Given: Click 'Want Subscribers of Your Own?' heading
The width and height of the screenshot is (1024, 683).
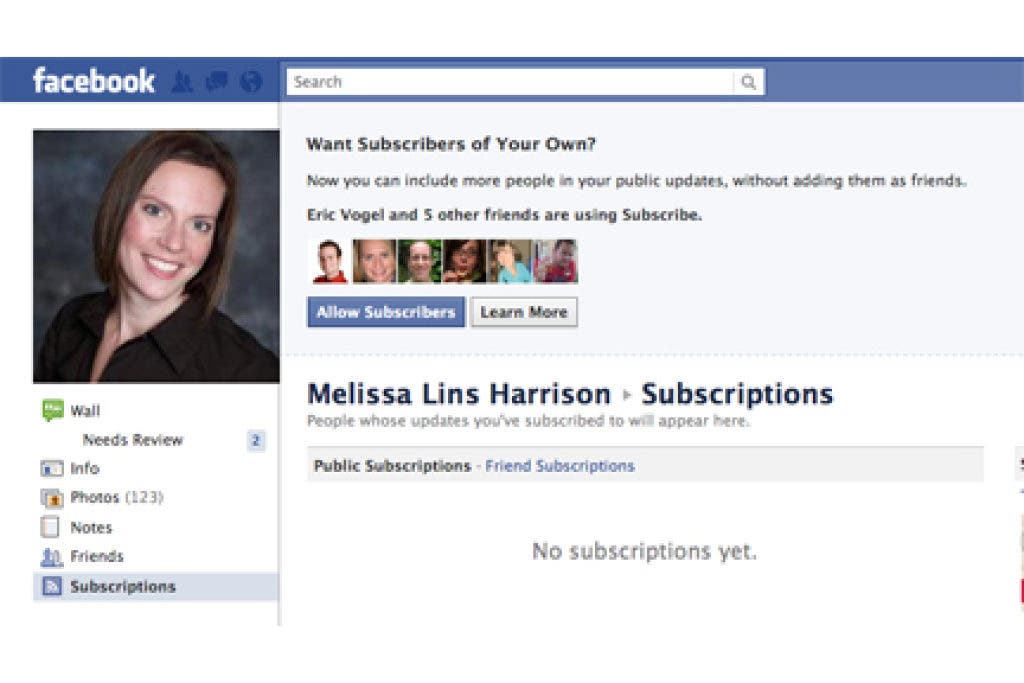Looking at the screenshot, I should pos(451,144).
